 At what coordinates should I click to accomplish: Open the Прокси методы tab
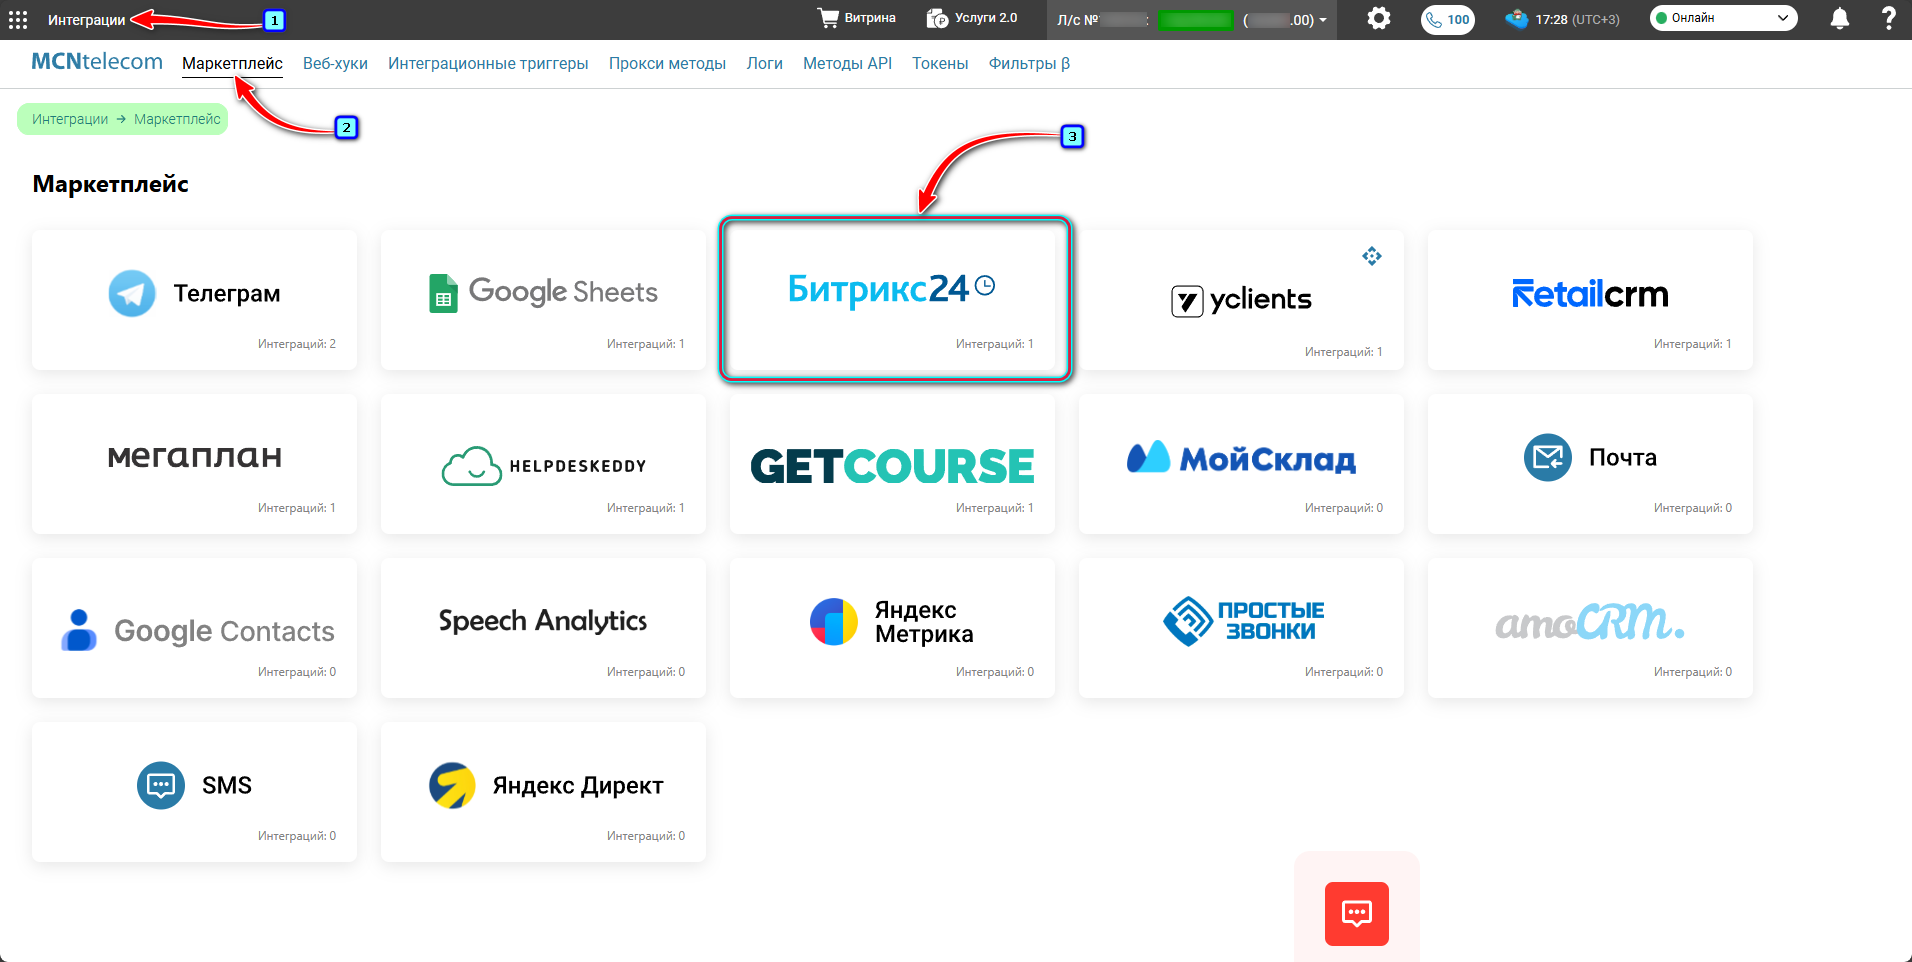[667, 63]
